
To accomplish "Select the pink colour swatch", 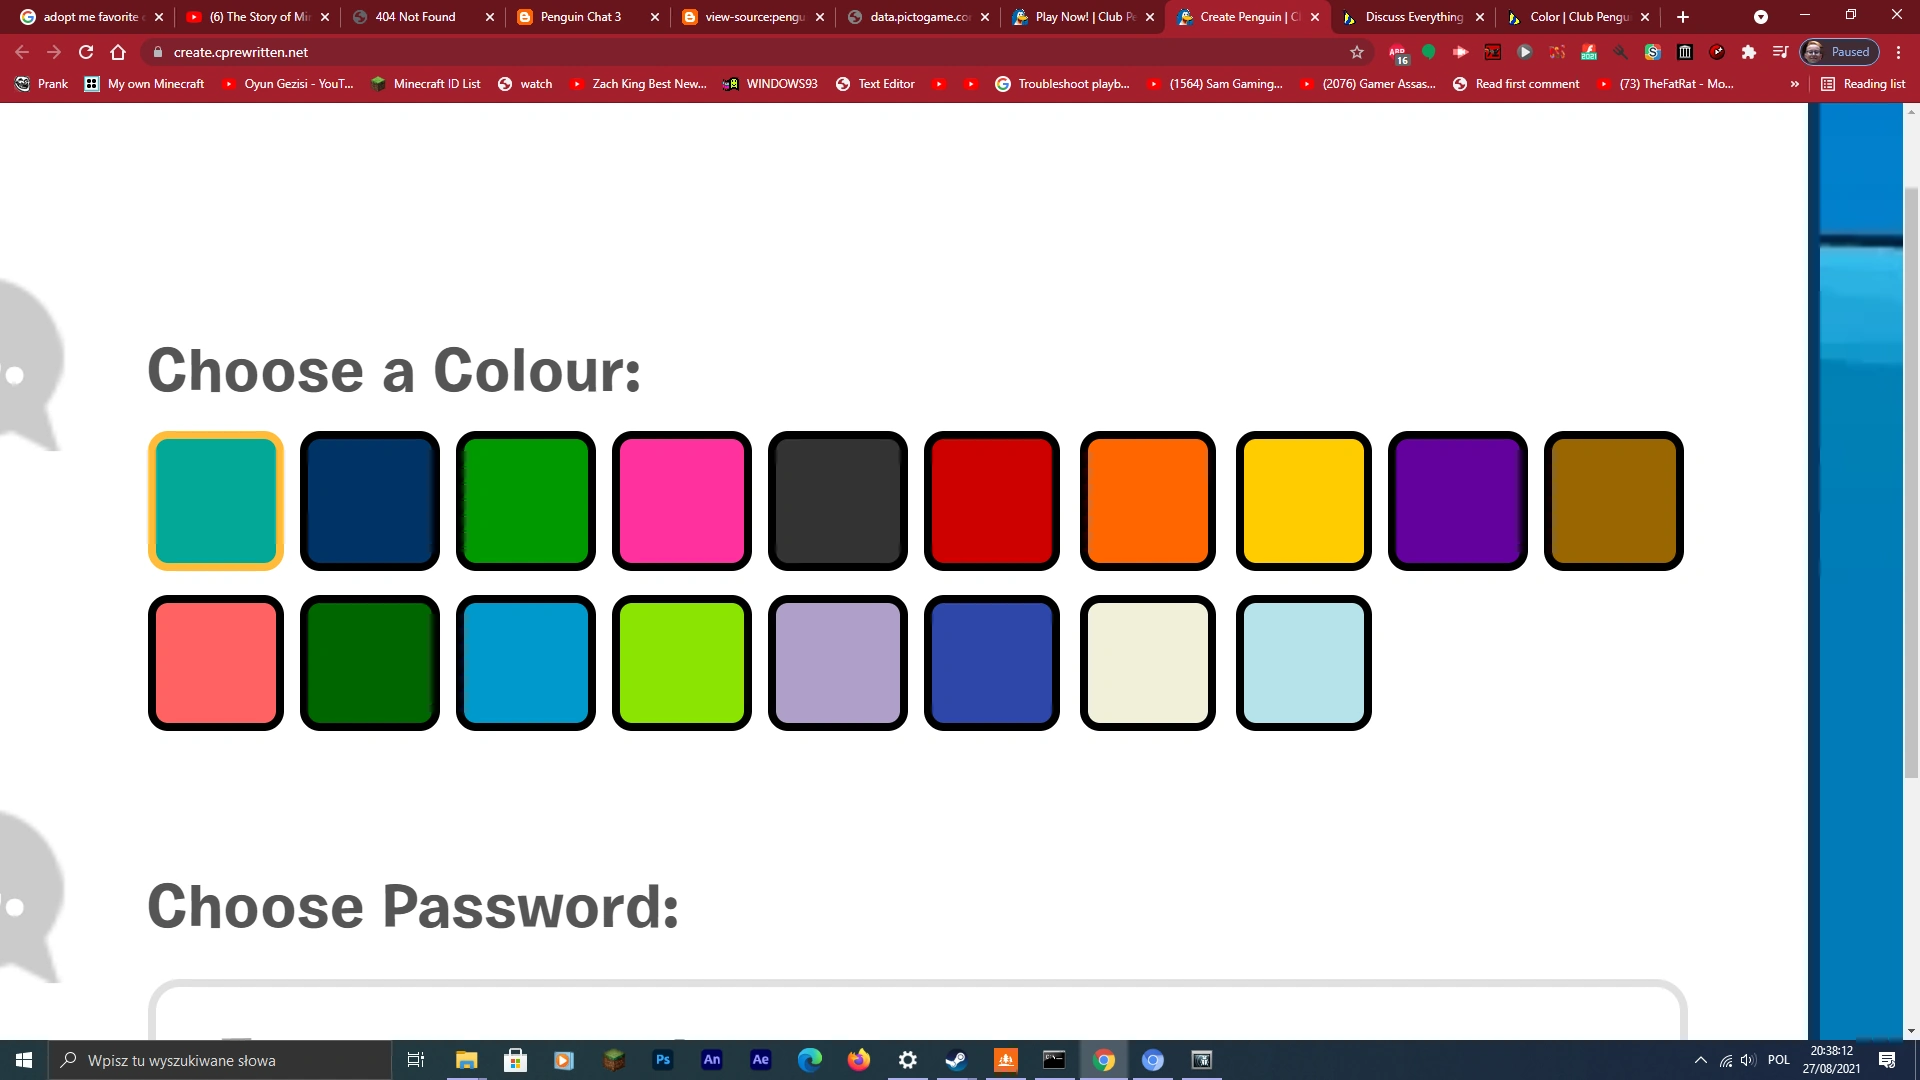I will point(681,501).
